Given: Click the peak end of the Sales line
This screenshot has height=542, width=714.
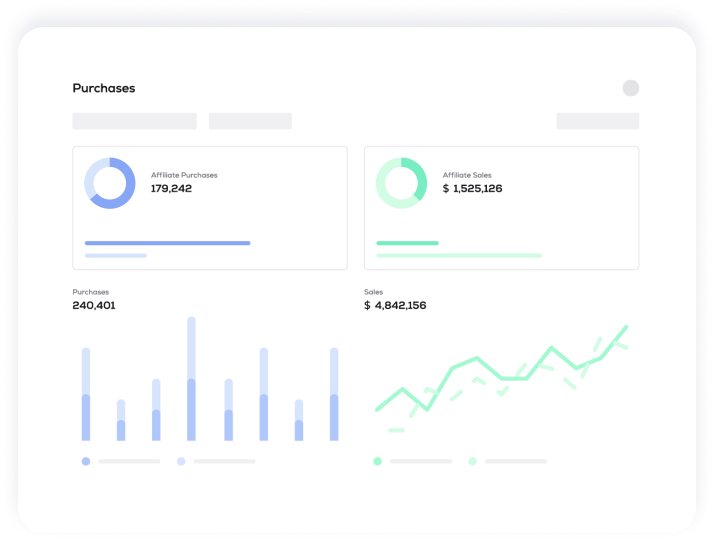Looking at the screenshot, I should pyautogui.click(x=626, y=327).
